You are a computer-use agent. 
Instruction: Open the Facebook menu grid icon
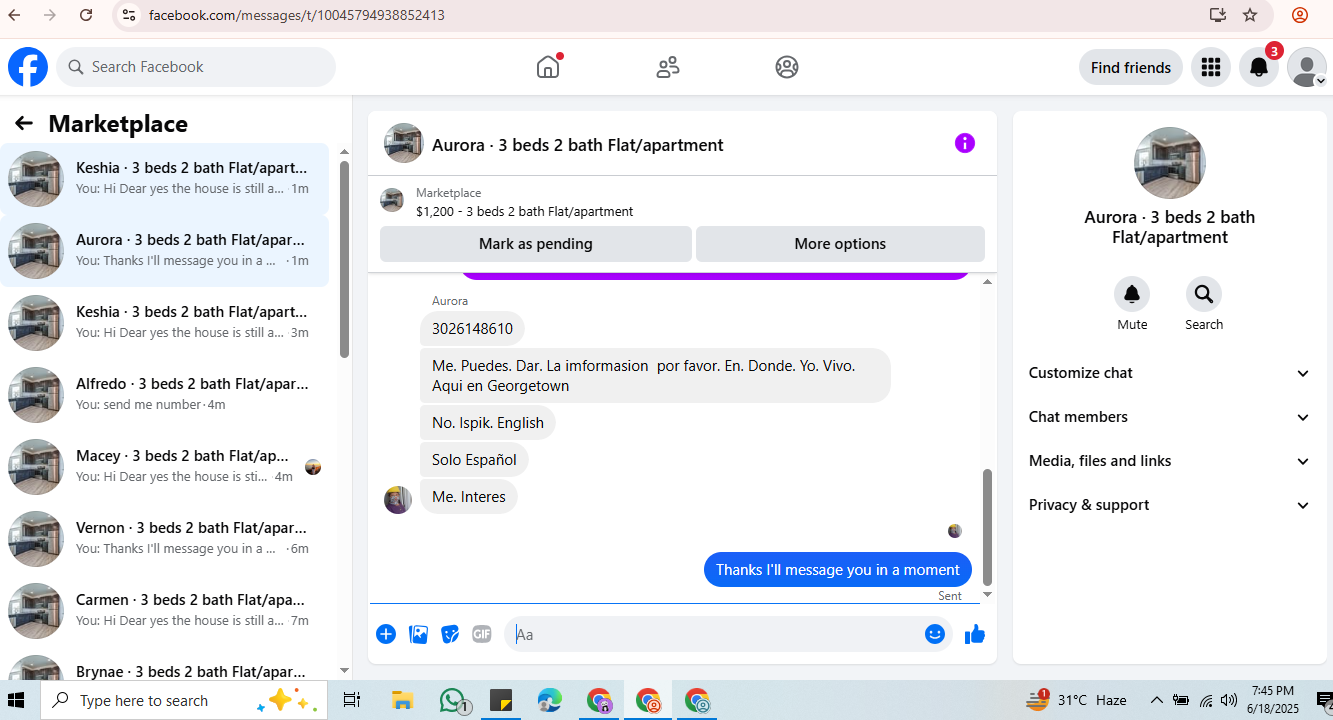pos(1211,67)
